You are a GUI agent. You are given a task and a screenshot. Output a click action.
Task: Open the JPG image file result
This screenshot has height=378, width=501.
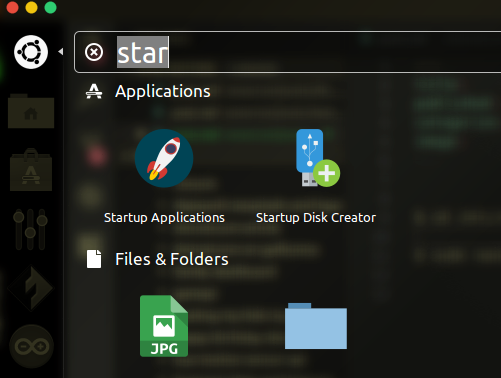164,326
